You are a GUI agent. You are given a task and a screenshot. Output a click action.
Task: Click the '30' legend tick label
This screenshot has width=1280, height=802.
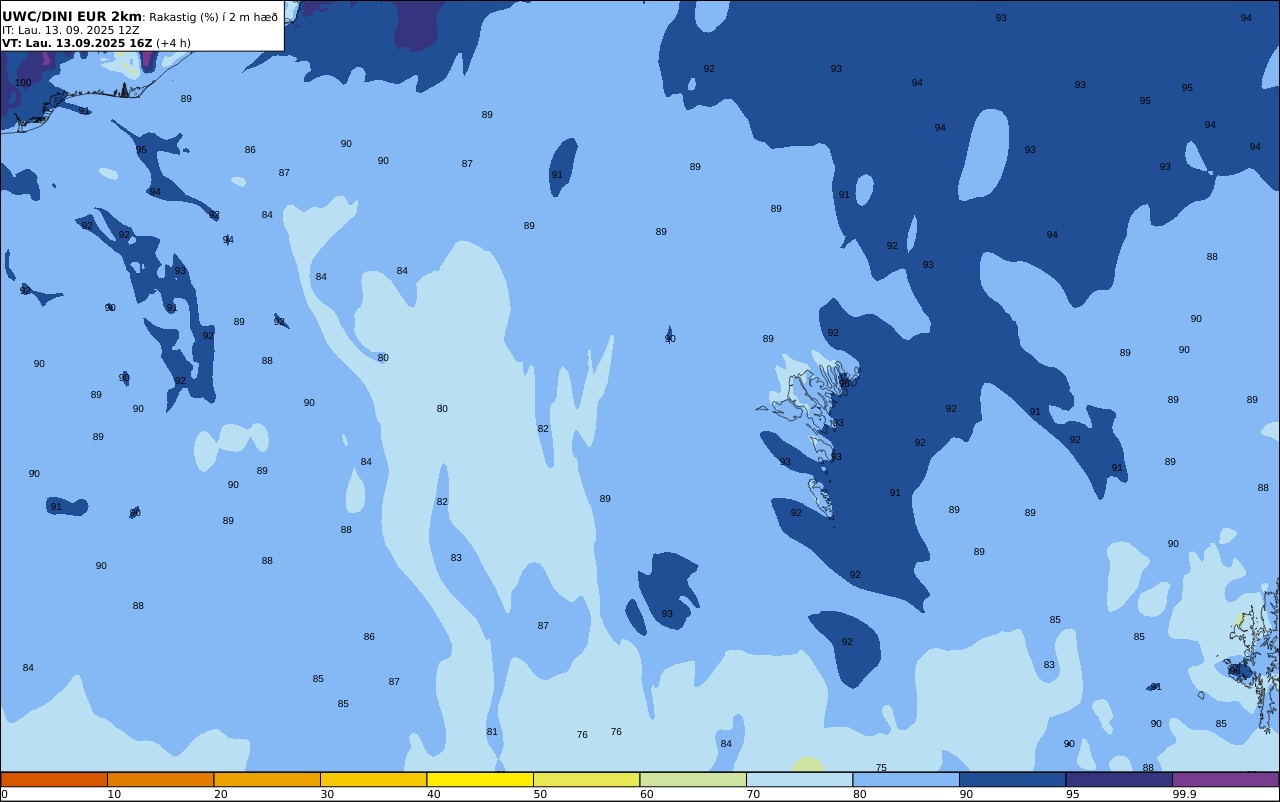click(327, 794)
